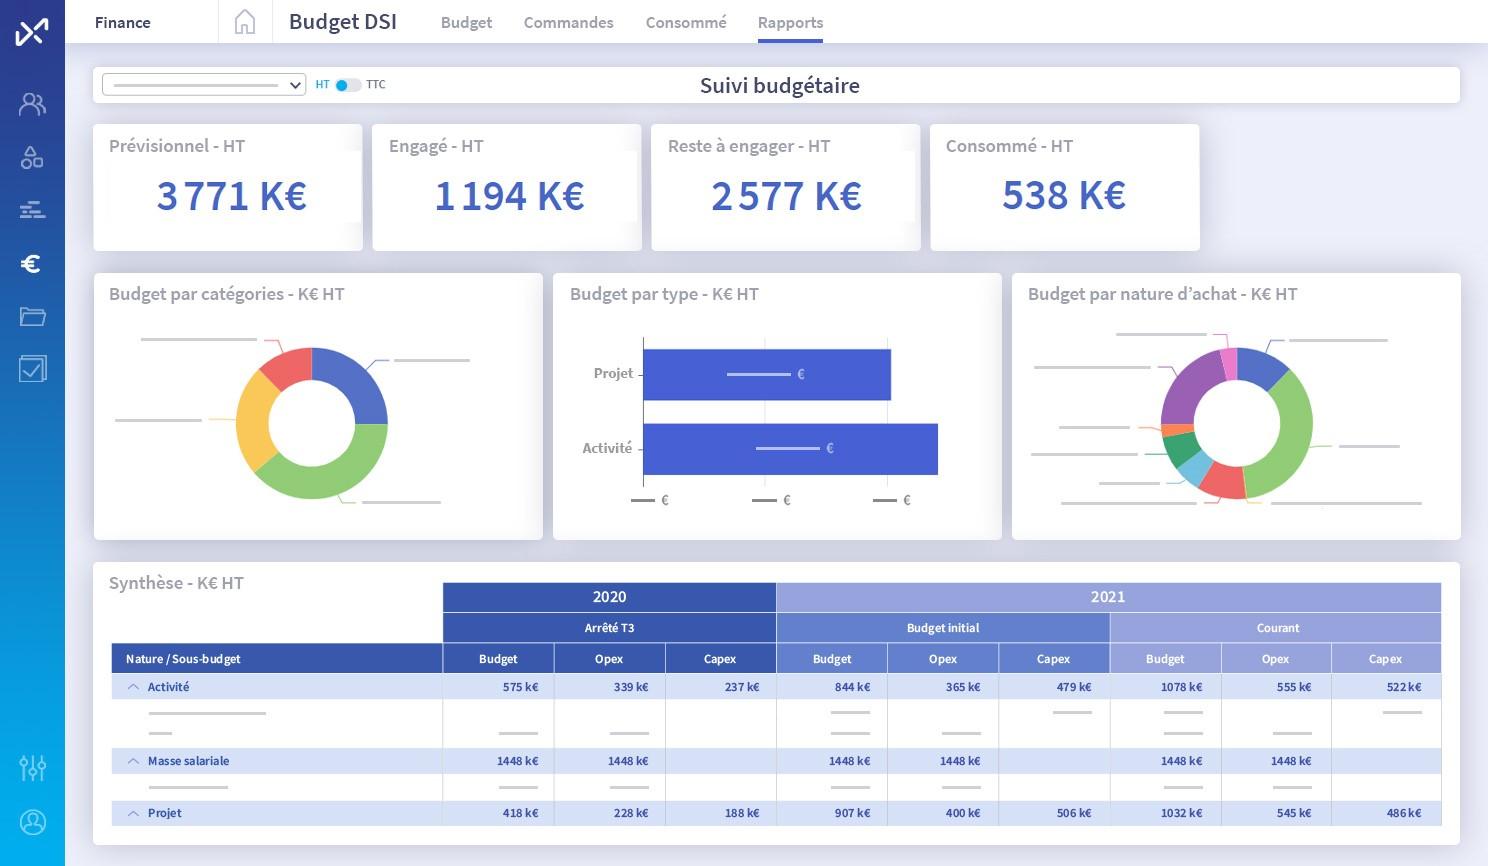Click the app logo in the sidebar
Screen dimensions: 1488x866
coord(32,32)
